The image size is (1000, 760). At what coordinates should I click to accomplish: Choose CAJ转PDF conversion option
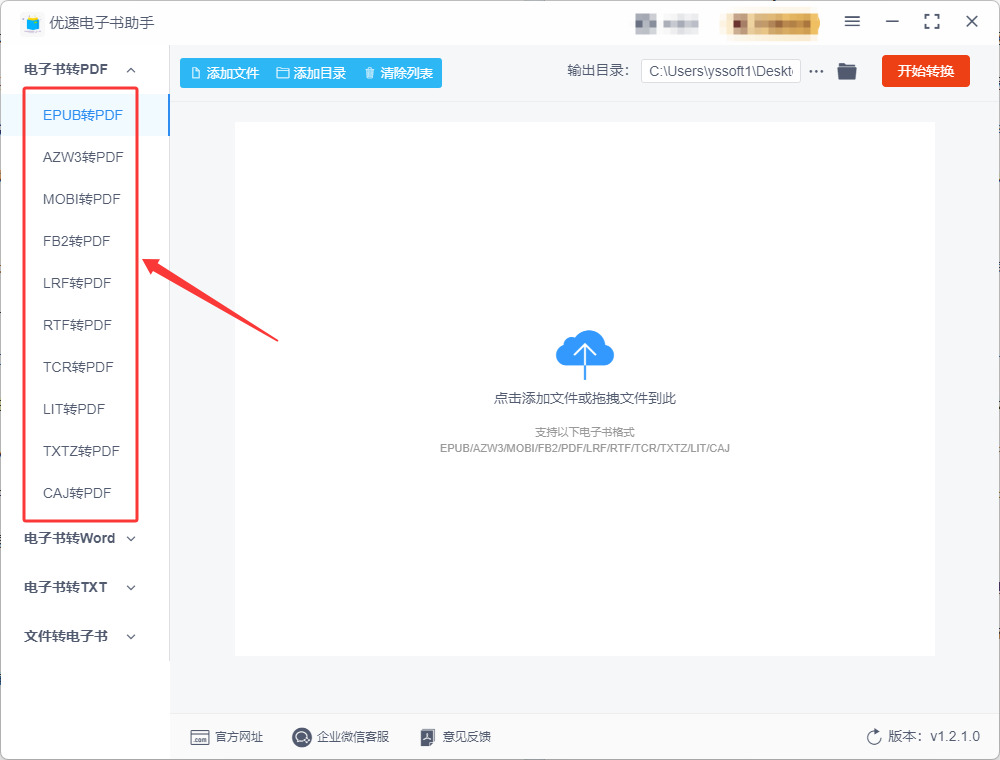click(77, 493)
